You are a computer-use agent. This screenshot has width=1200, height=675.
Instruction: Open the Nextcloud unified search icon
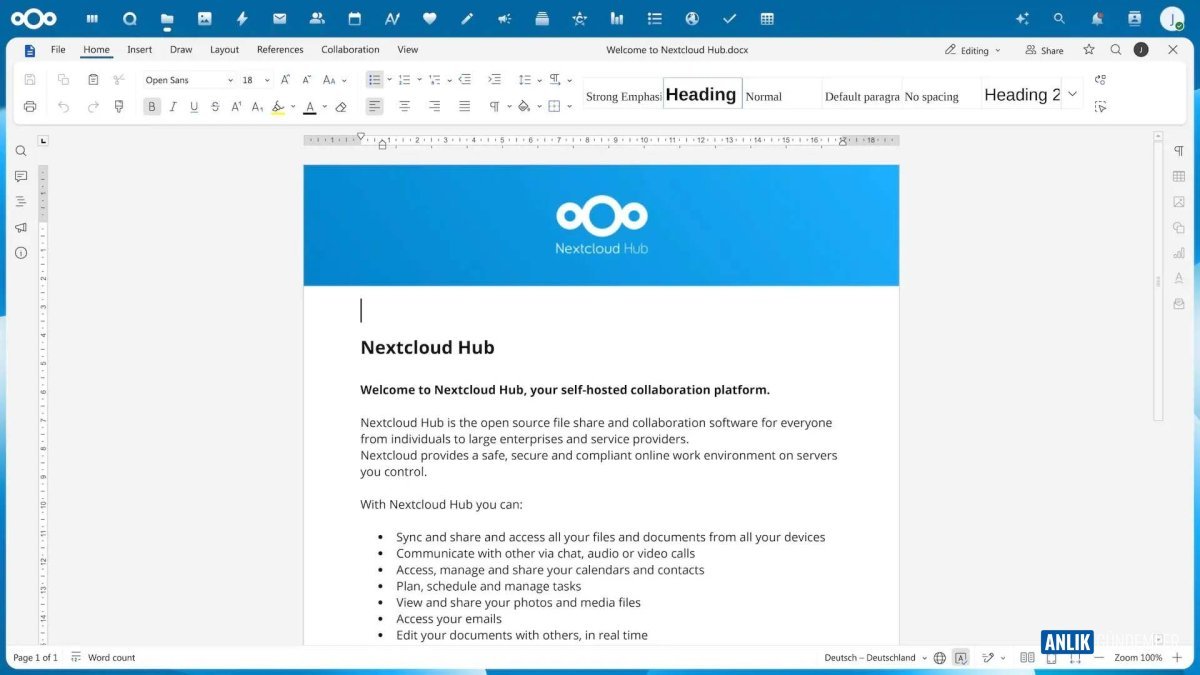pyautogui.click(x=1059, y=18)
